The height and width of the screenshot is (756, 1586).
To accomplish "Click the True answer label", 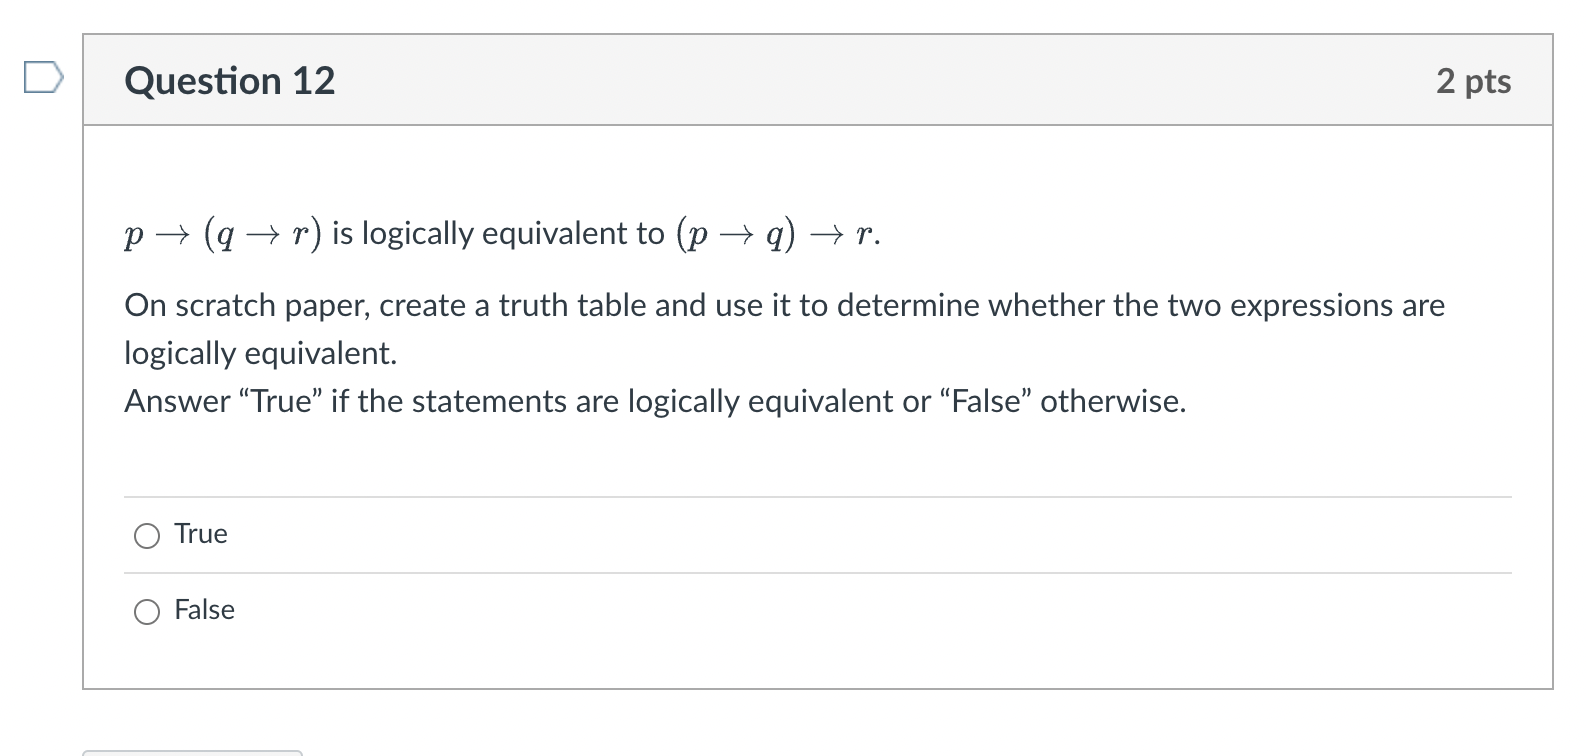I will tap(200, 534).
